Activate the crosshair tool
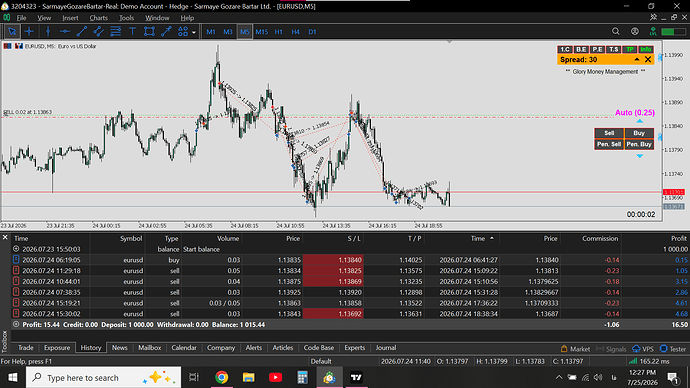Image resolution: width=690 pixels, height=388 pixels. (x=29, y=32)
